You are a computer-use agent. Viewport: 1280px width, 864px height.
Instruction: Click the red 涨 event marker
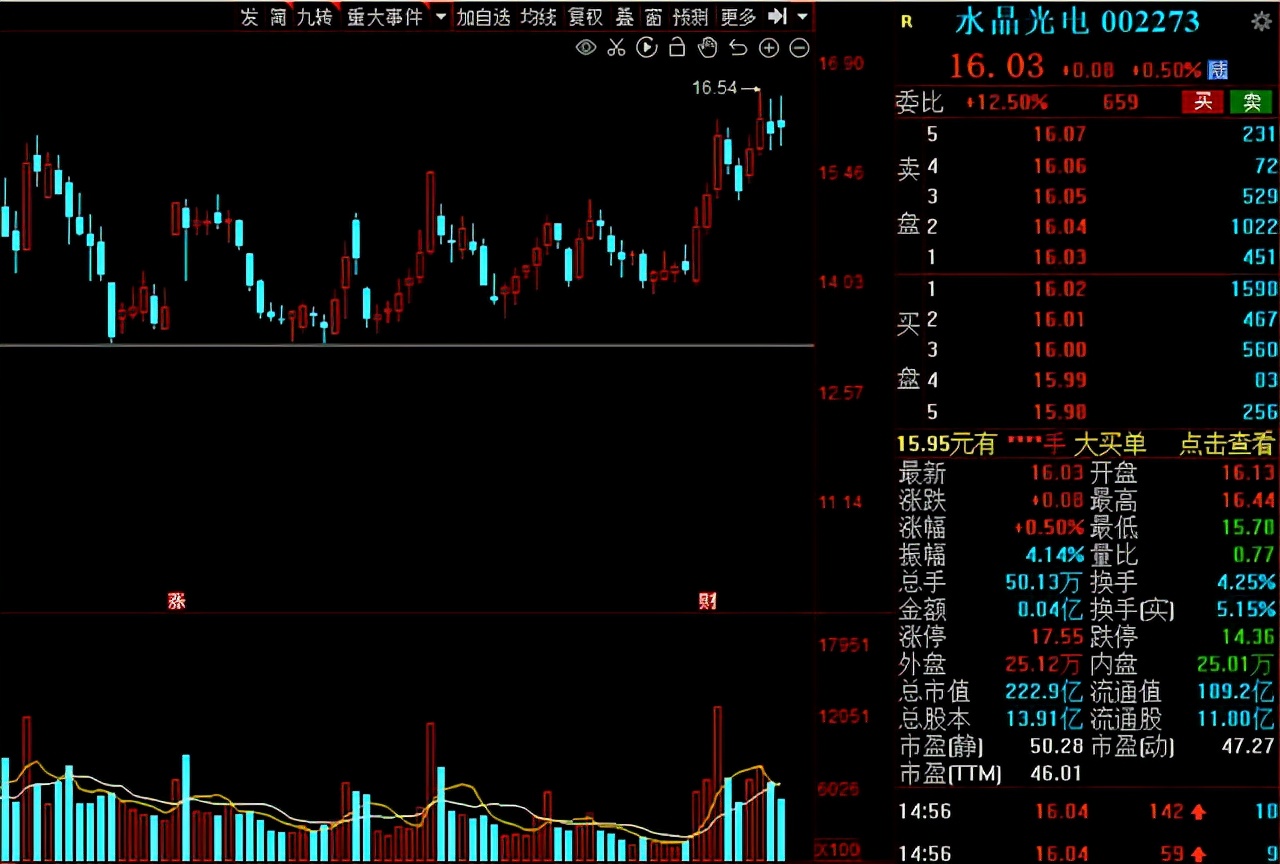coord(177,601)
